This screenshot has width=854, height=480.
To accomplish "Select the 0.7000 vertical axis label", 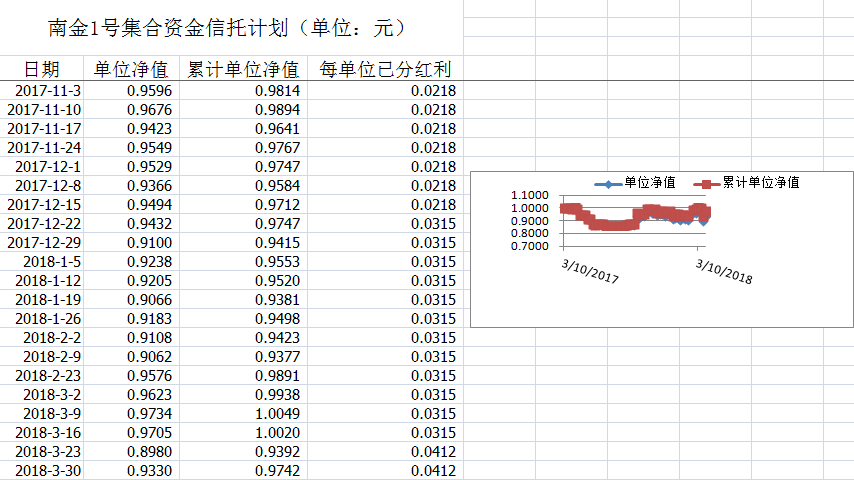I will 530,246.
